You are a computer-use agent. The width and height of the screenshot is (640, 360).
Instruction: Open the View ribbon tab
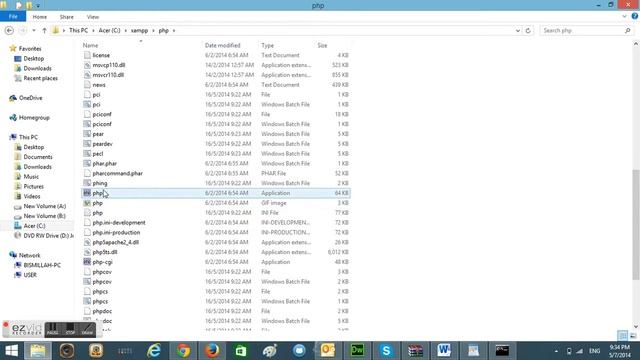click(x=93, y=17)
